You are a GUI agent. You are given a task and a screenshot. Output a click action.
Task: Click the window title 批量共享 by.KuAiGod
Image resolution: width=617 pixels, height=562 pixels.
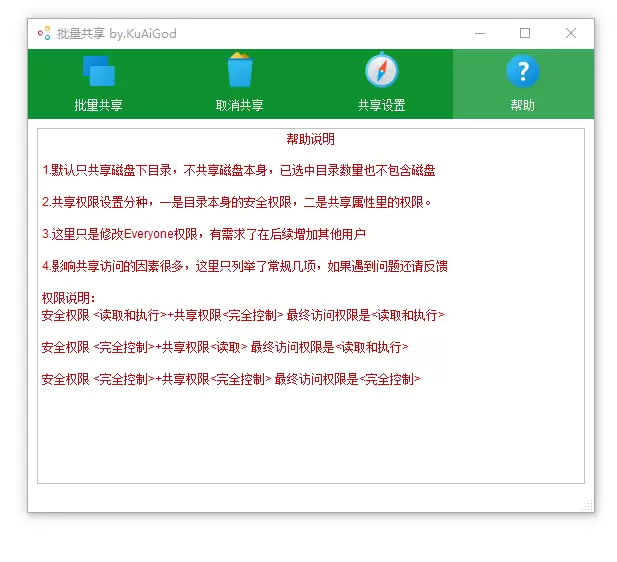[x=116, y=33]
